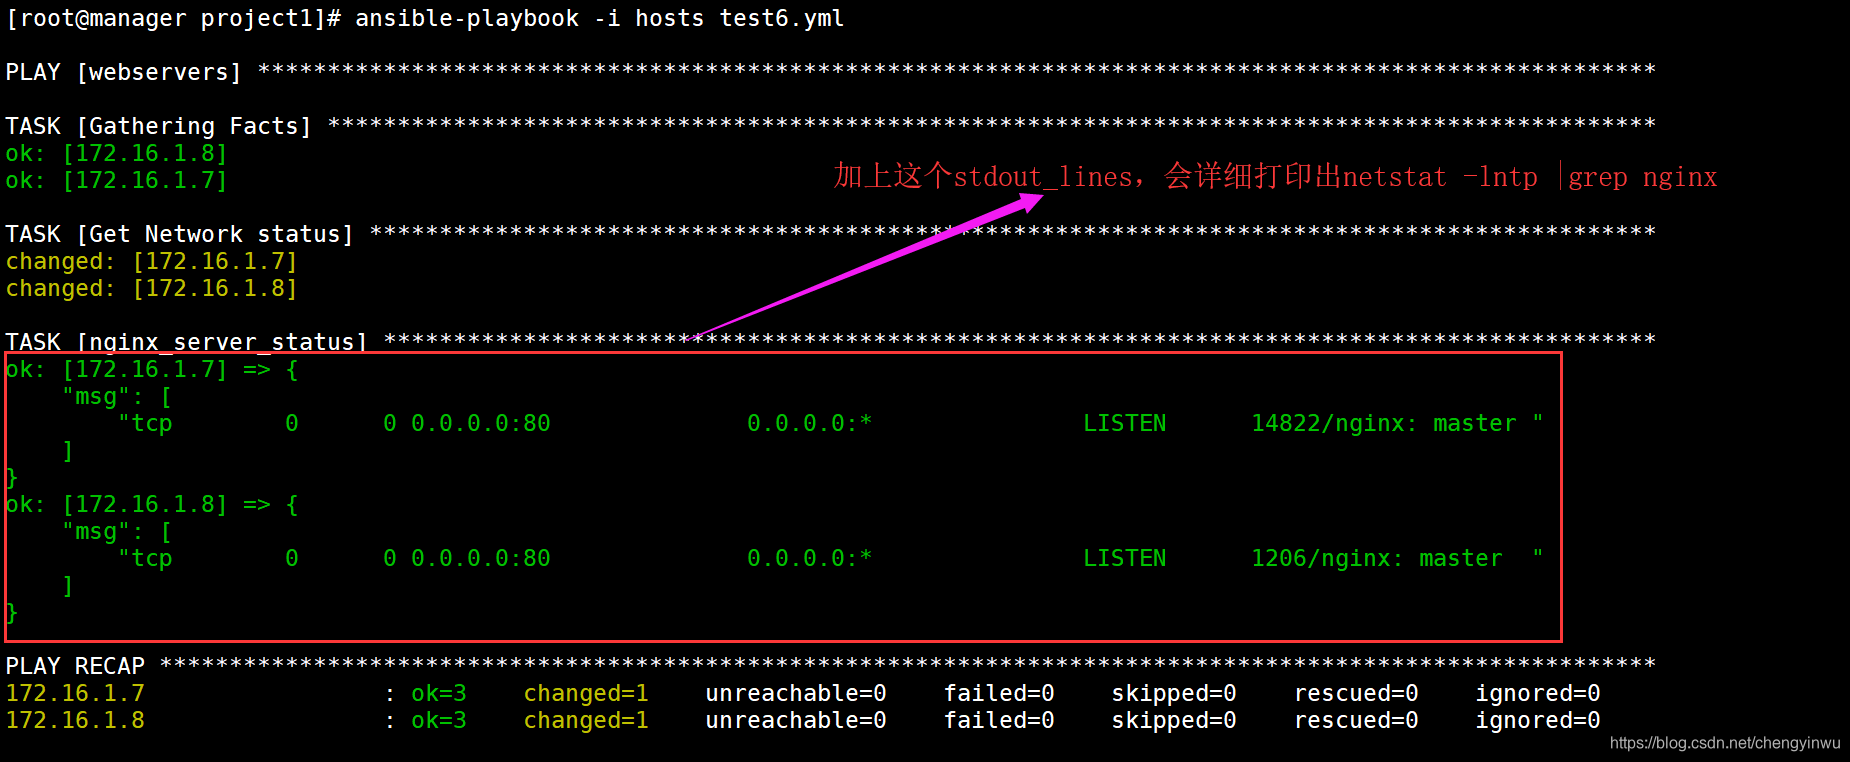1850x762 pixels.
Task: Click 'ok: [172.16.1.7] => {' output line
Action: click(151, 370)
